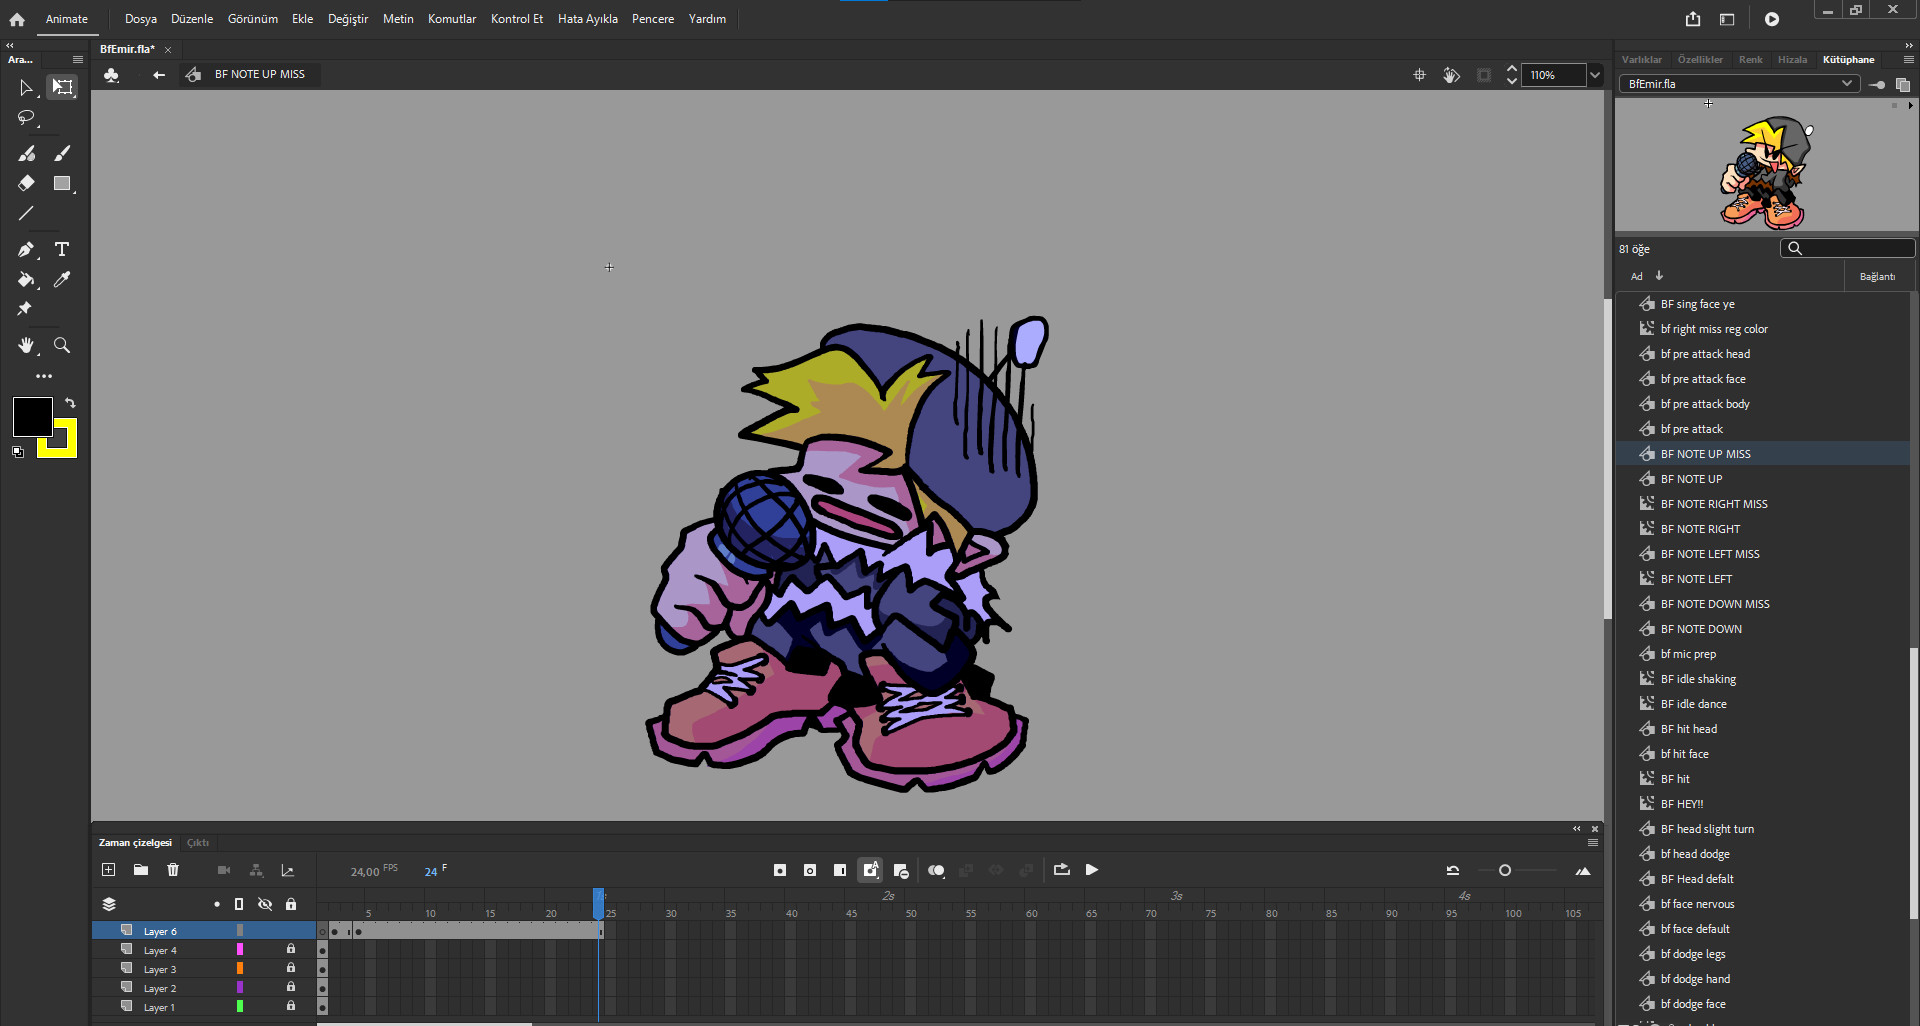Toggle the clip-content-outside-stage button
The image size is (1920, 1026).
click(1484, 75)
